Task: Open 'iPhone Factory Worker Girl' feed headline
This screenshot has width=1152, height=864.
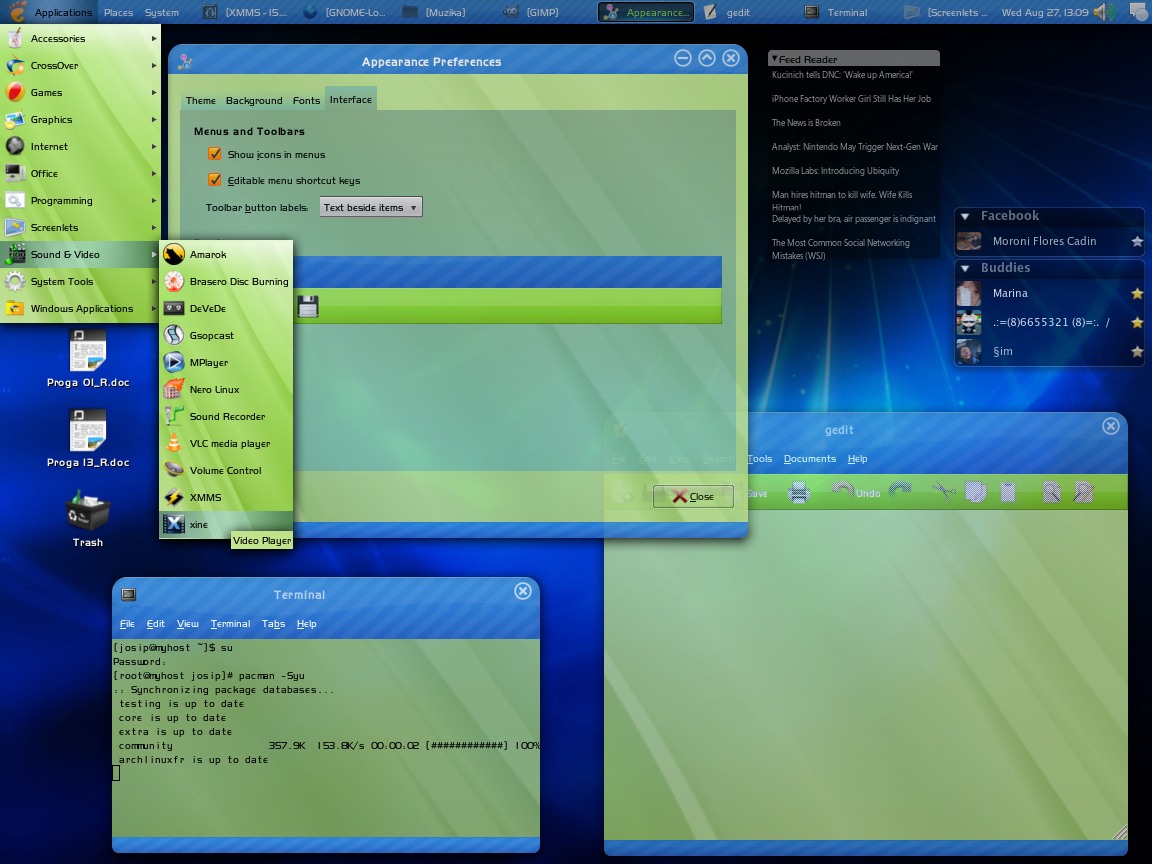Action: coord(851,98)
